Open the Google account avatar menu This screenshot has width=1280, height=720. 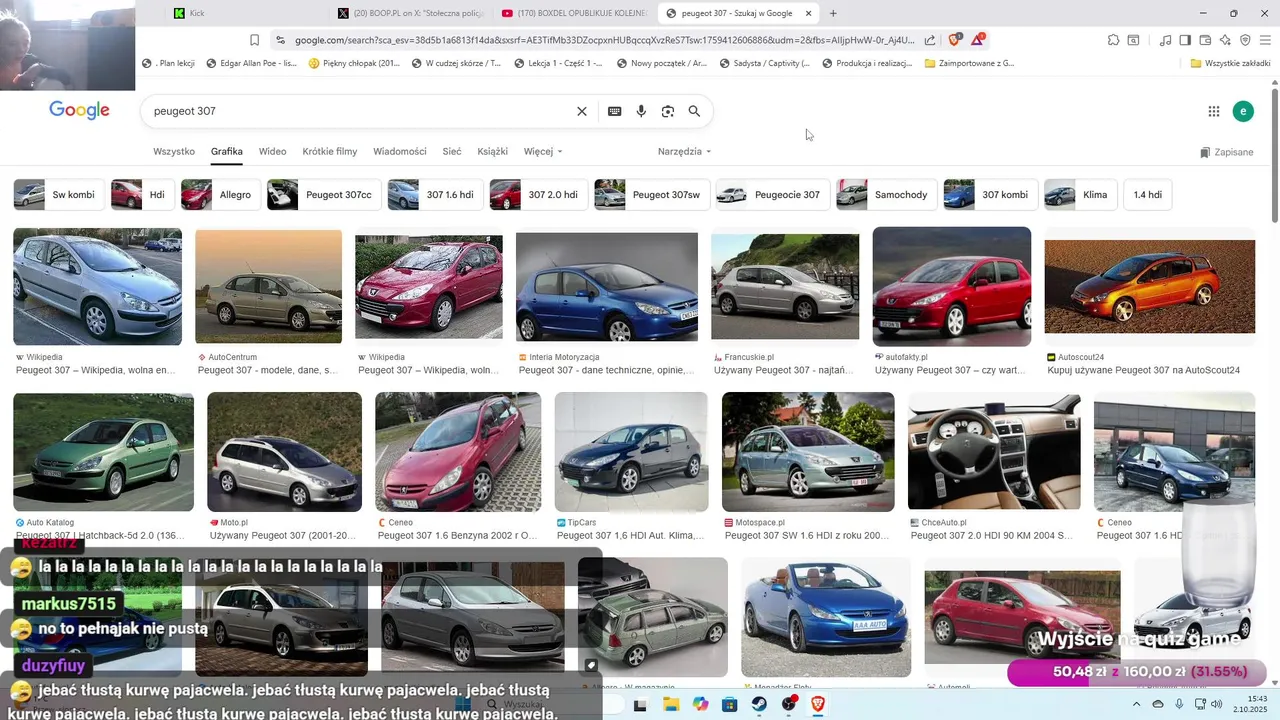(1243, 111)
